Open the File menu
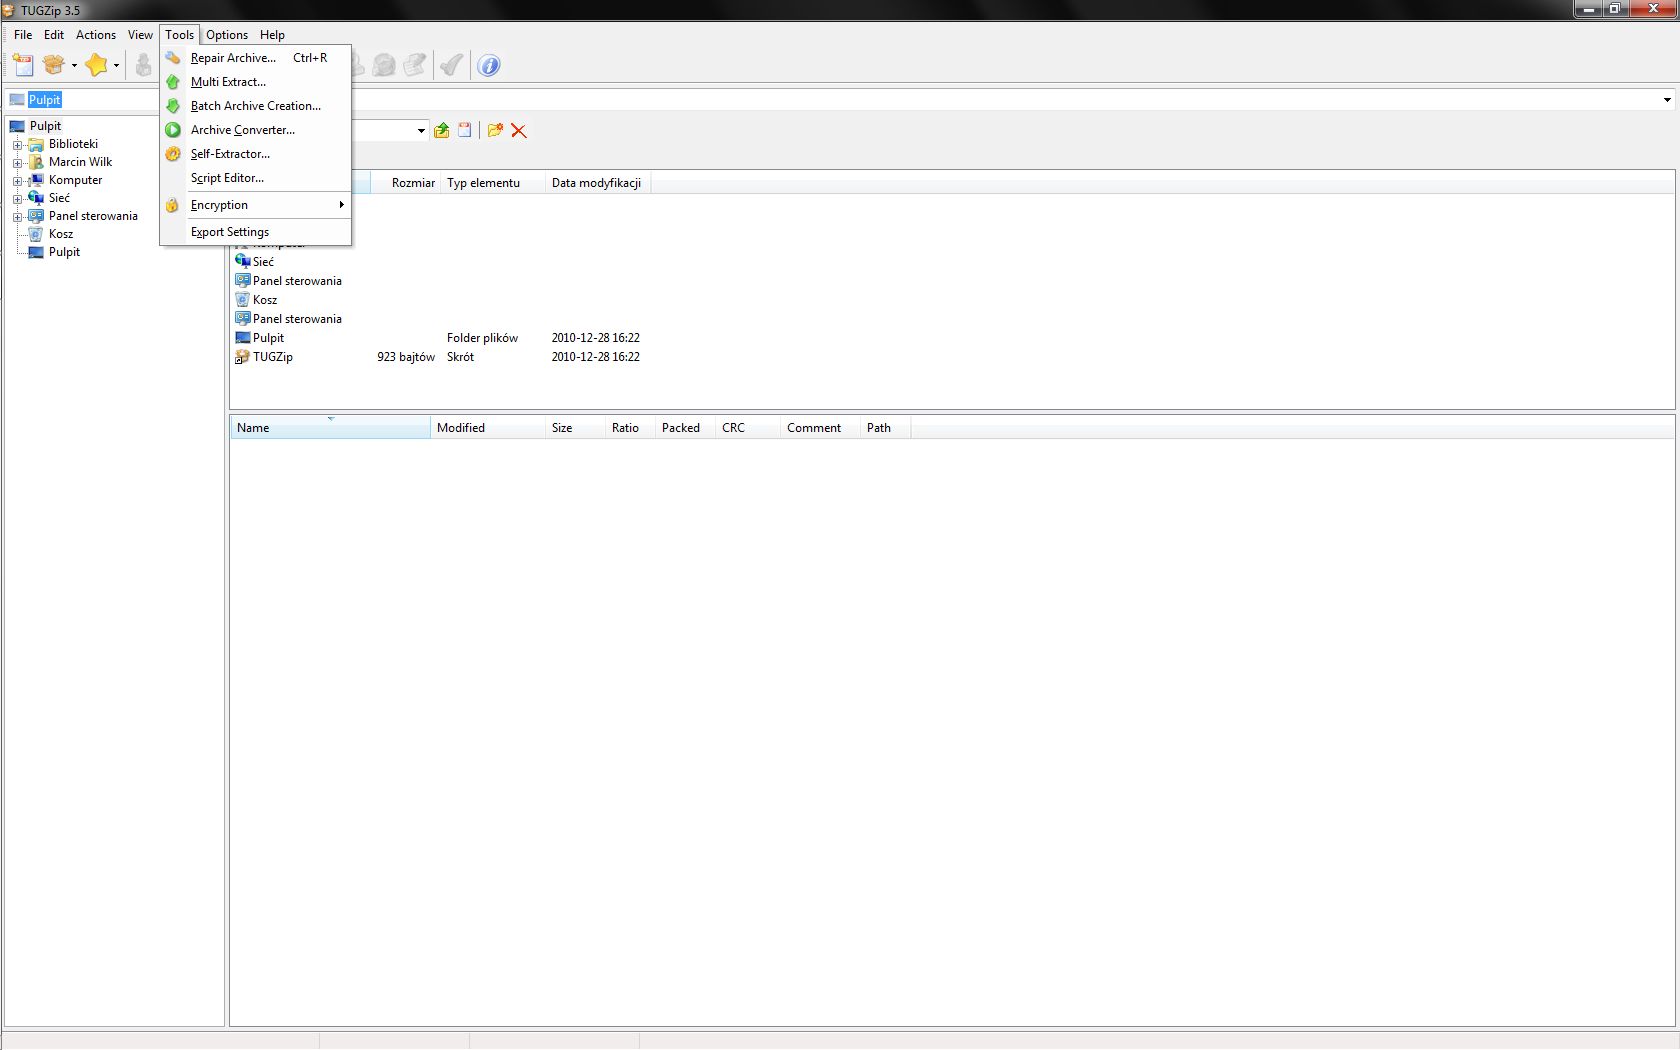The height and width of the screenshot is (1050, 1680). pyautogui.click(x=23, y=34)
